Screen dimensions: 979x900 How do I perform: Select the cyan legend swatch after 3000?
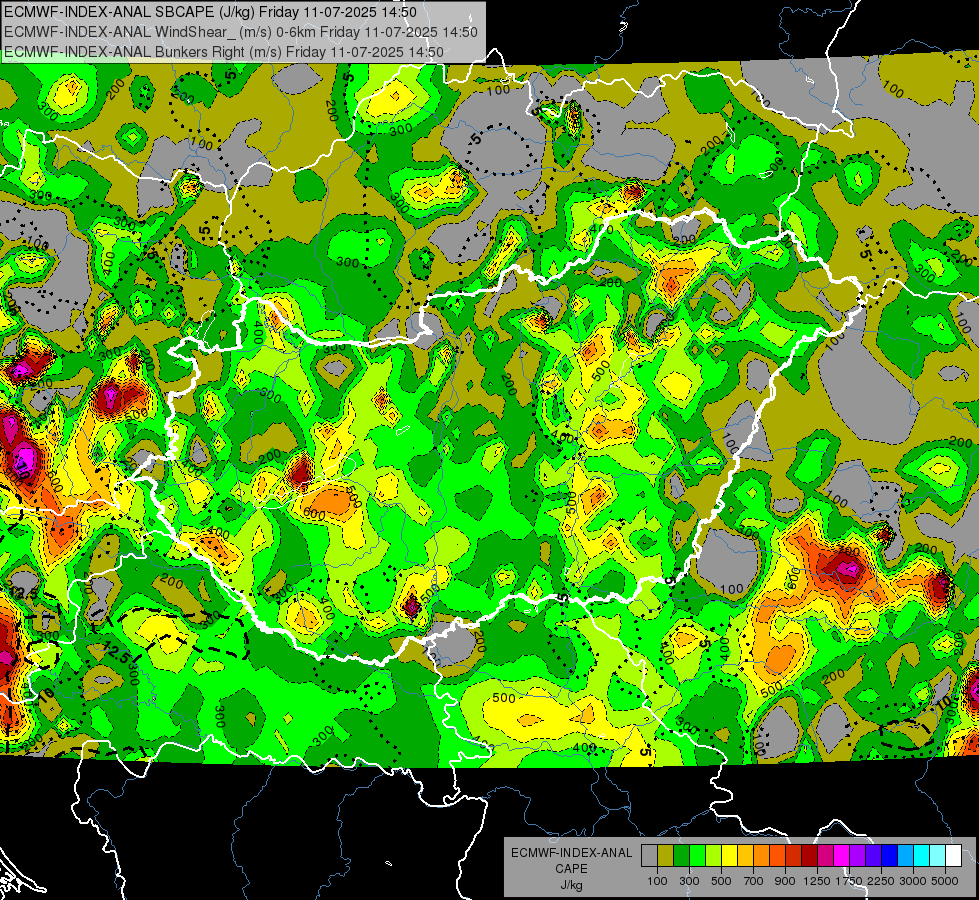tap(922, 856)
